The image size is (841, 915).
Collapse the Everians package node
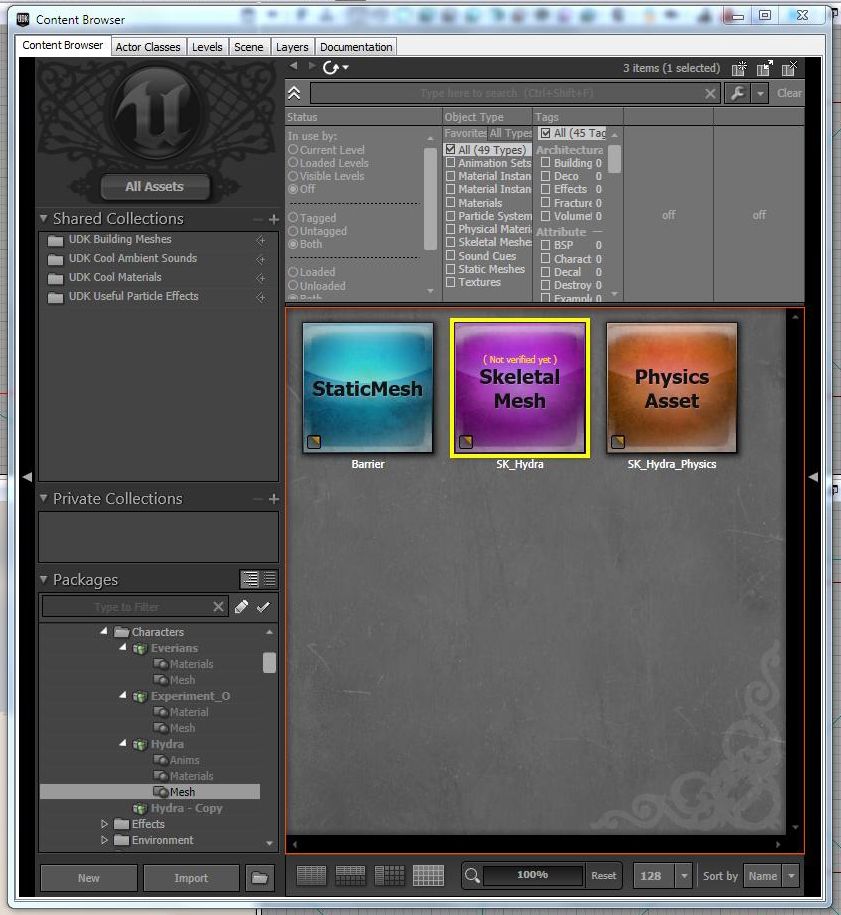[x=123, y=648]
